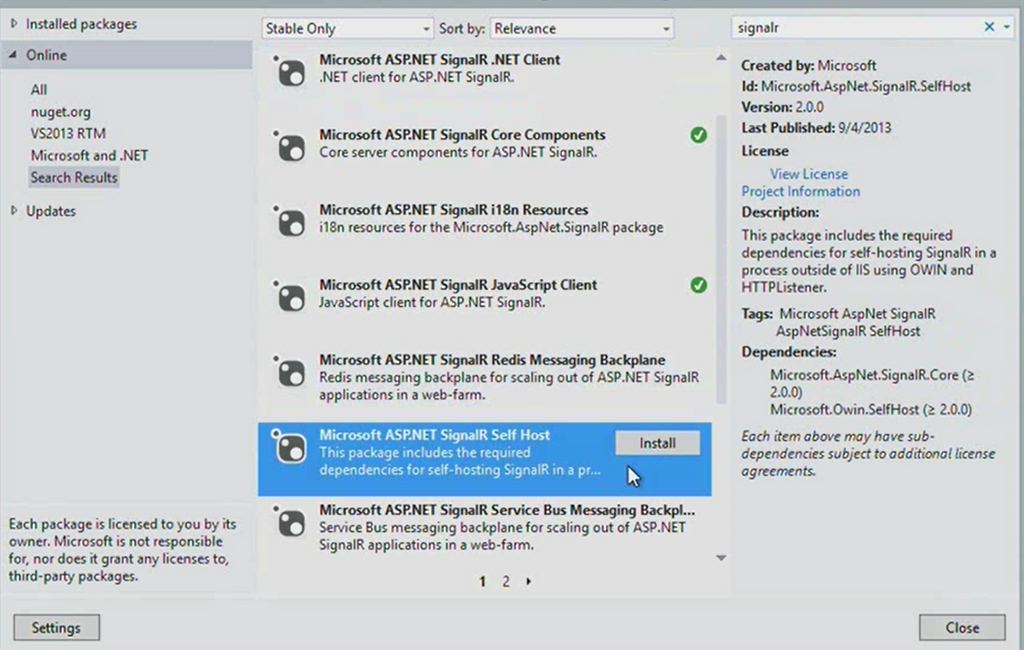Click the Last Published 9/4/2013 text

tap(816, 128)
